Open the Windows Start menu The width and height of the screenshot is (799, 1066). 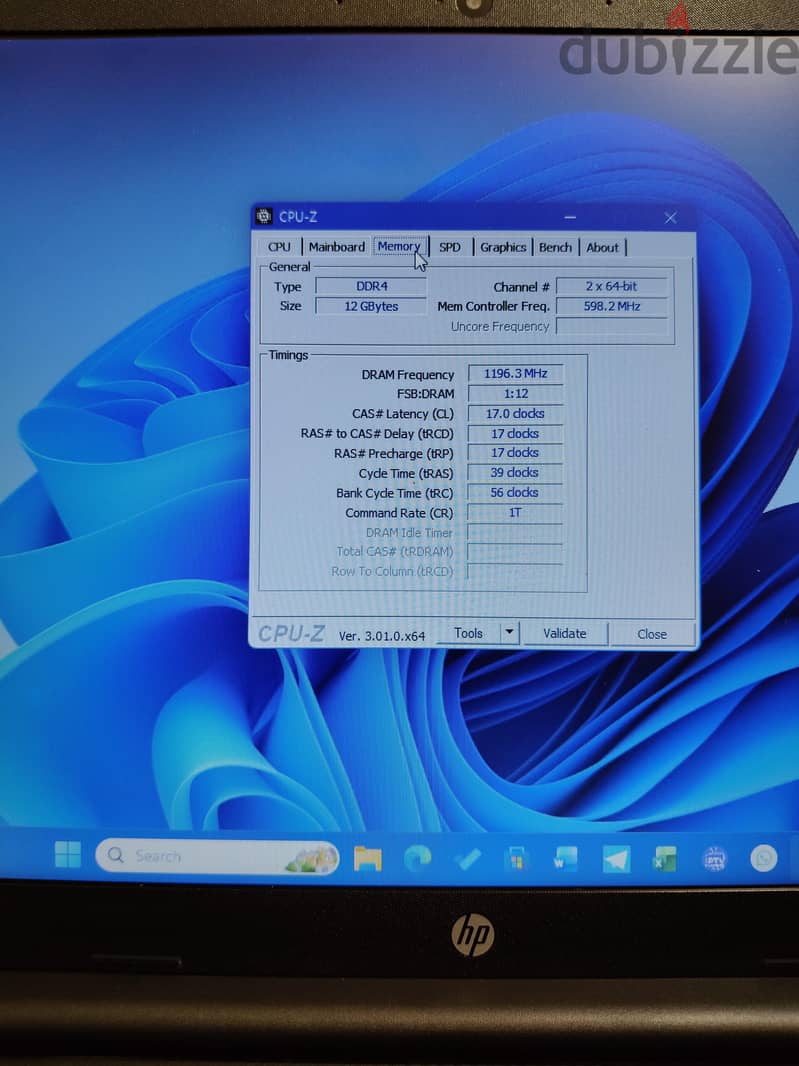click(67, 855)
